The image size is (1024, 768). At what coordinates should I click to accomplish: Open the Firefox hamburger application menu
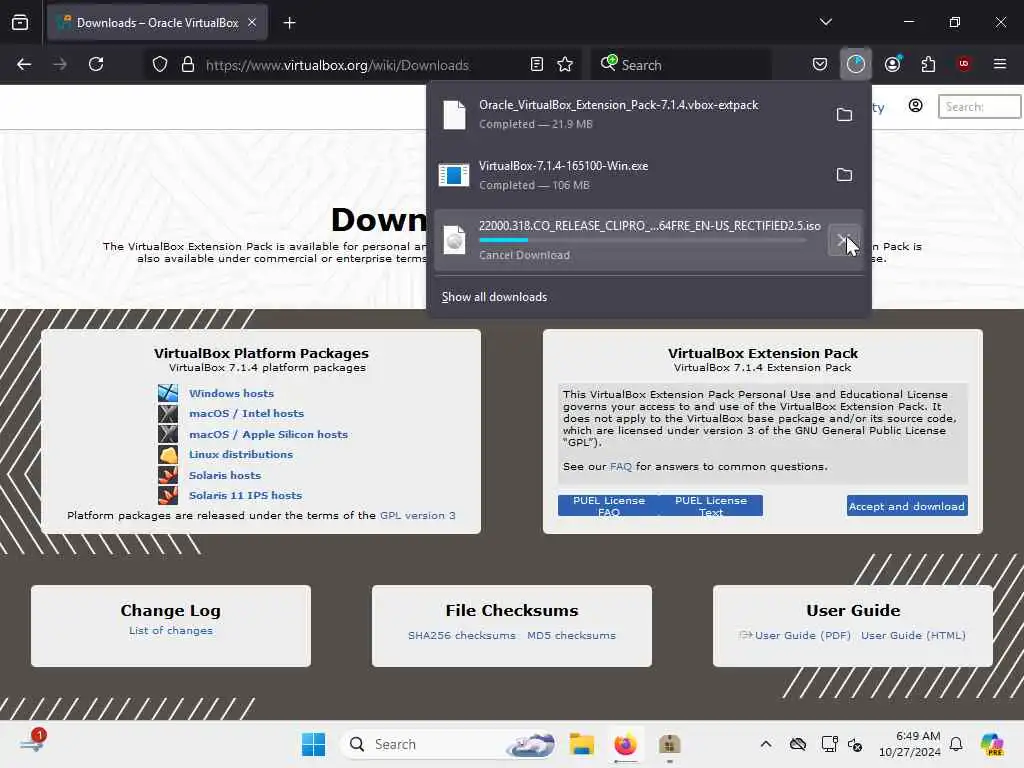click(x=999, y=64)
